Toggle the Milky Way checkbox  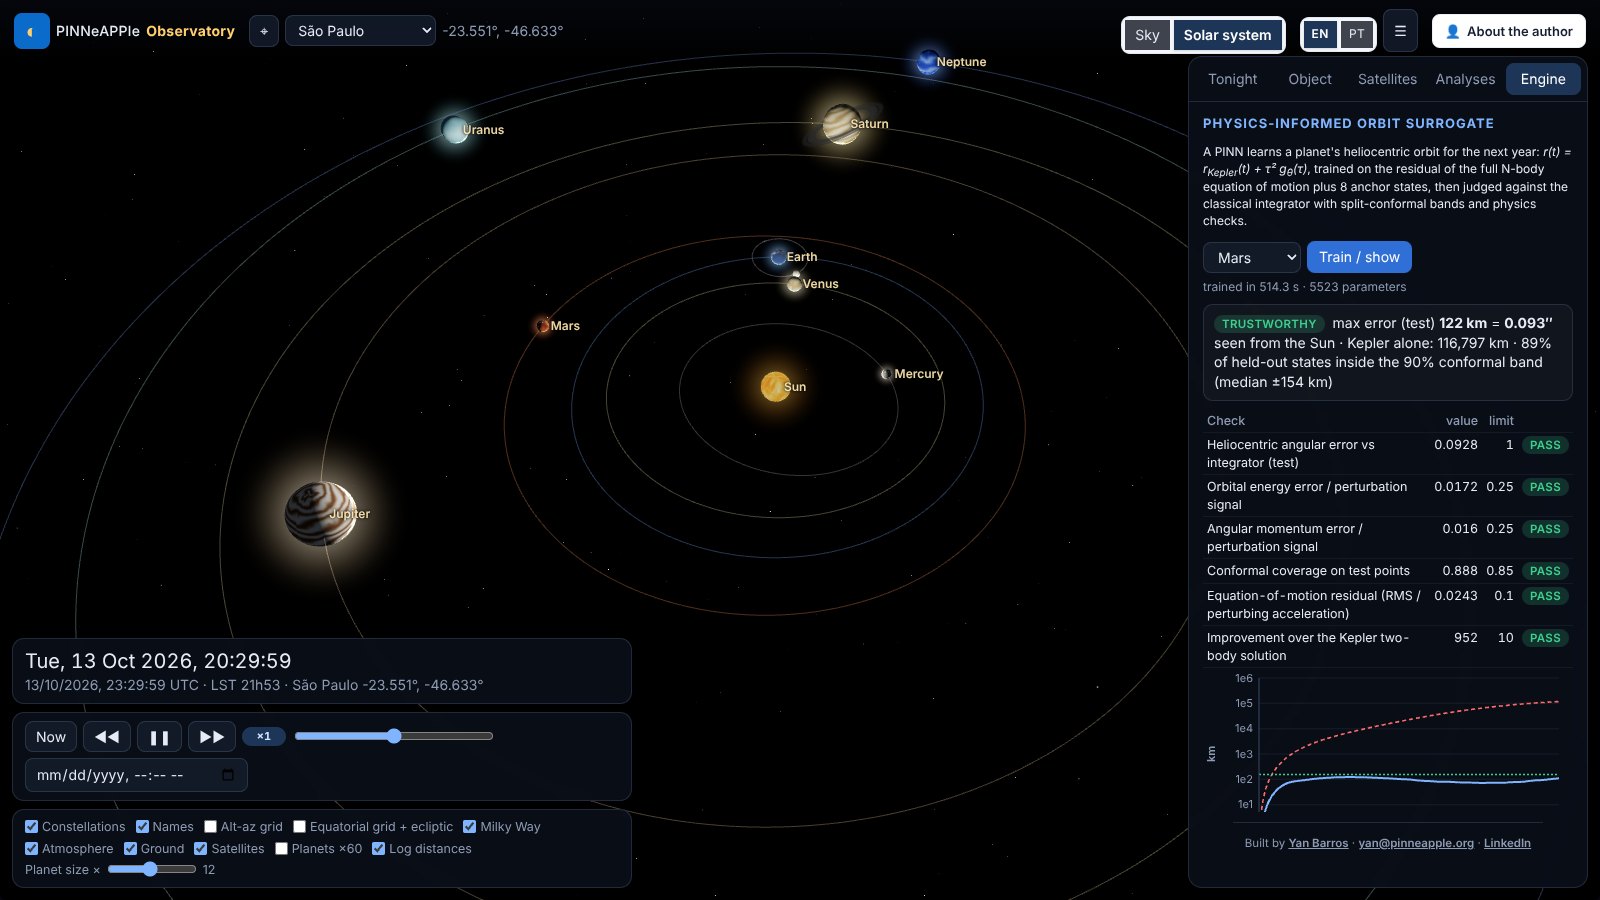pyautogui.click(x=469, y=827)
